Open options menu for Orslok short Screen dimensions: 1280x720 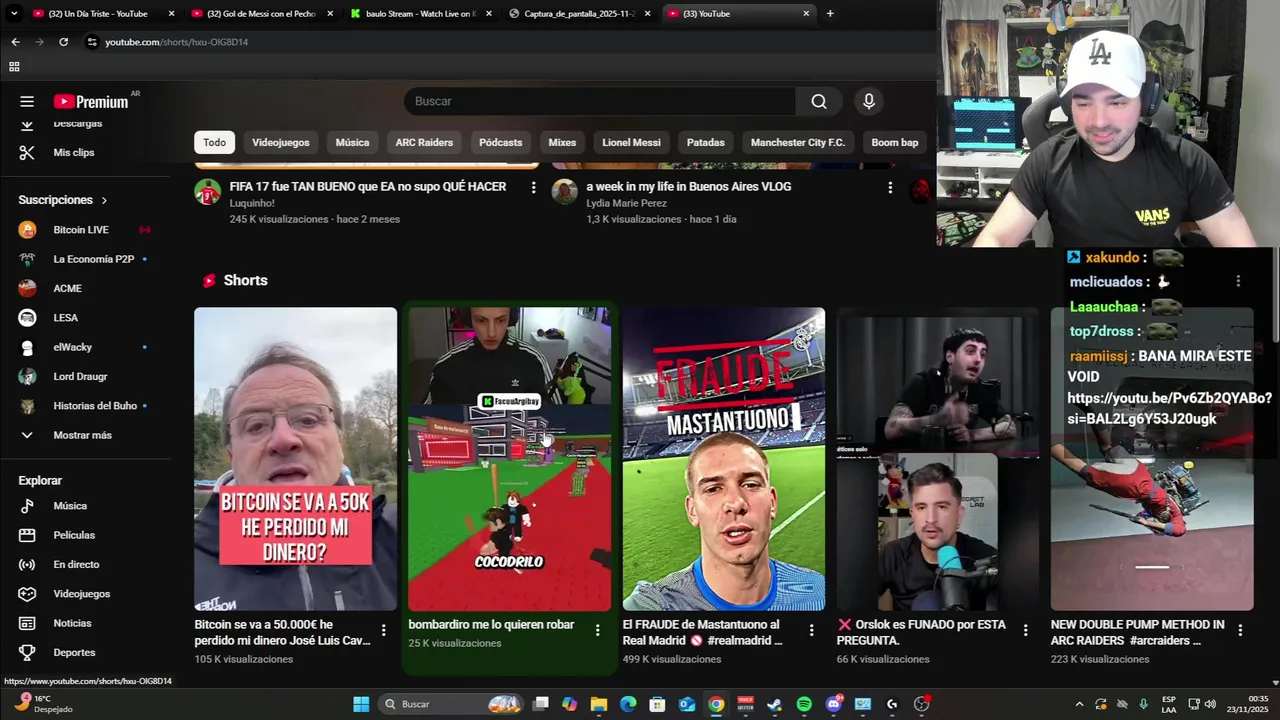(1025, 630)
